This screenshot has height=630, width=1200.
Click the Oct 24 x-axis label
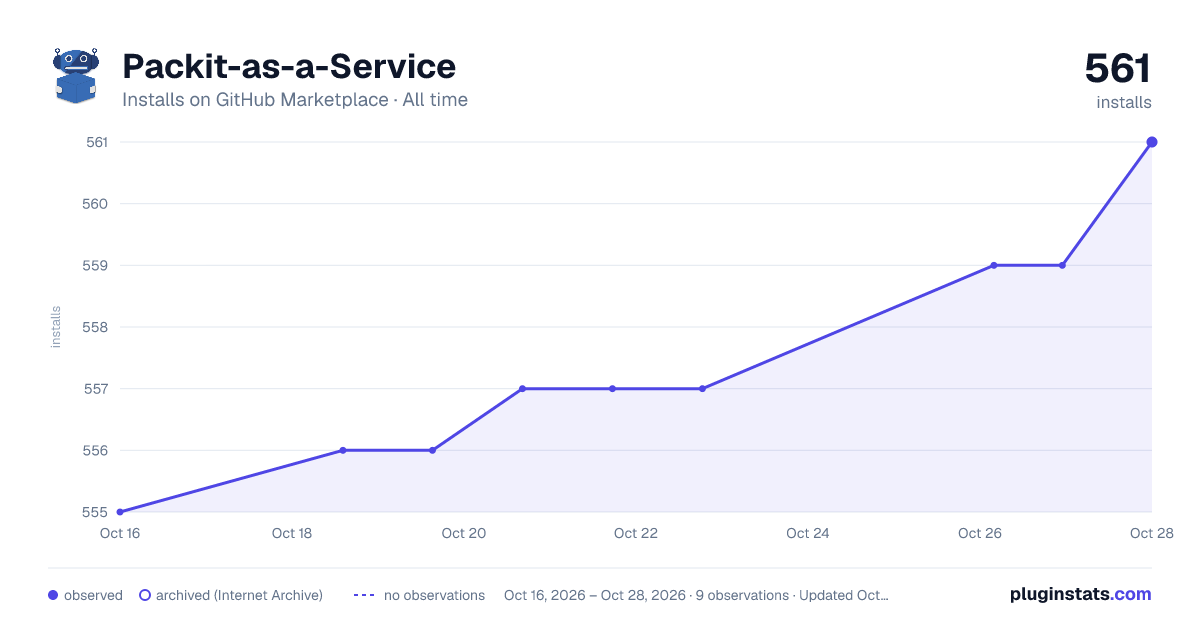click(x=808, y=533)
